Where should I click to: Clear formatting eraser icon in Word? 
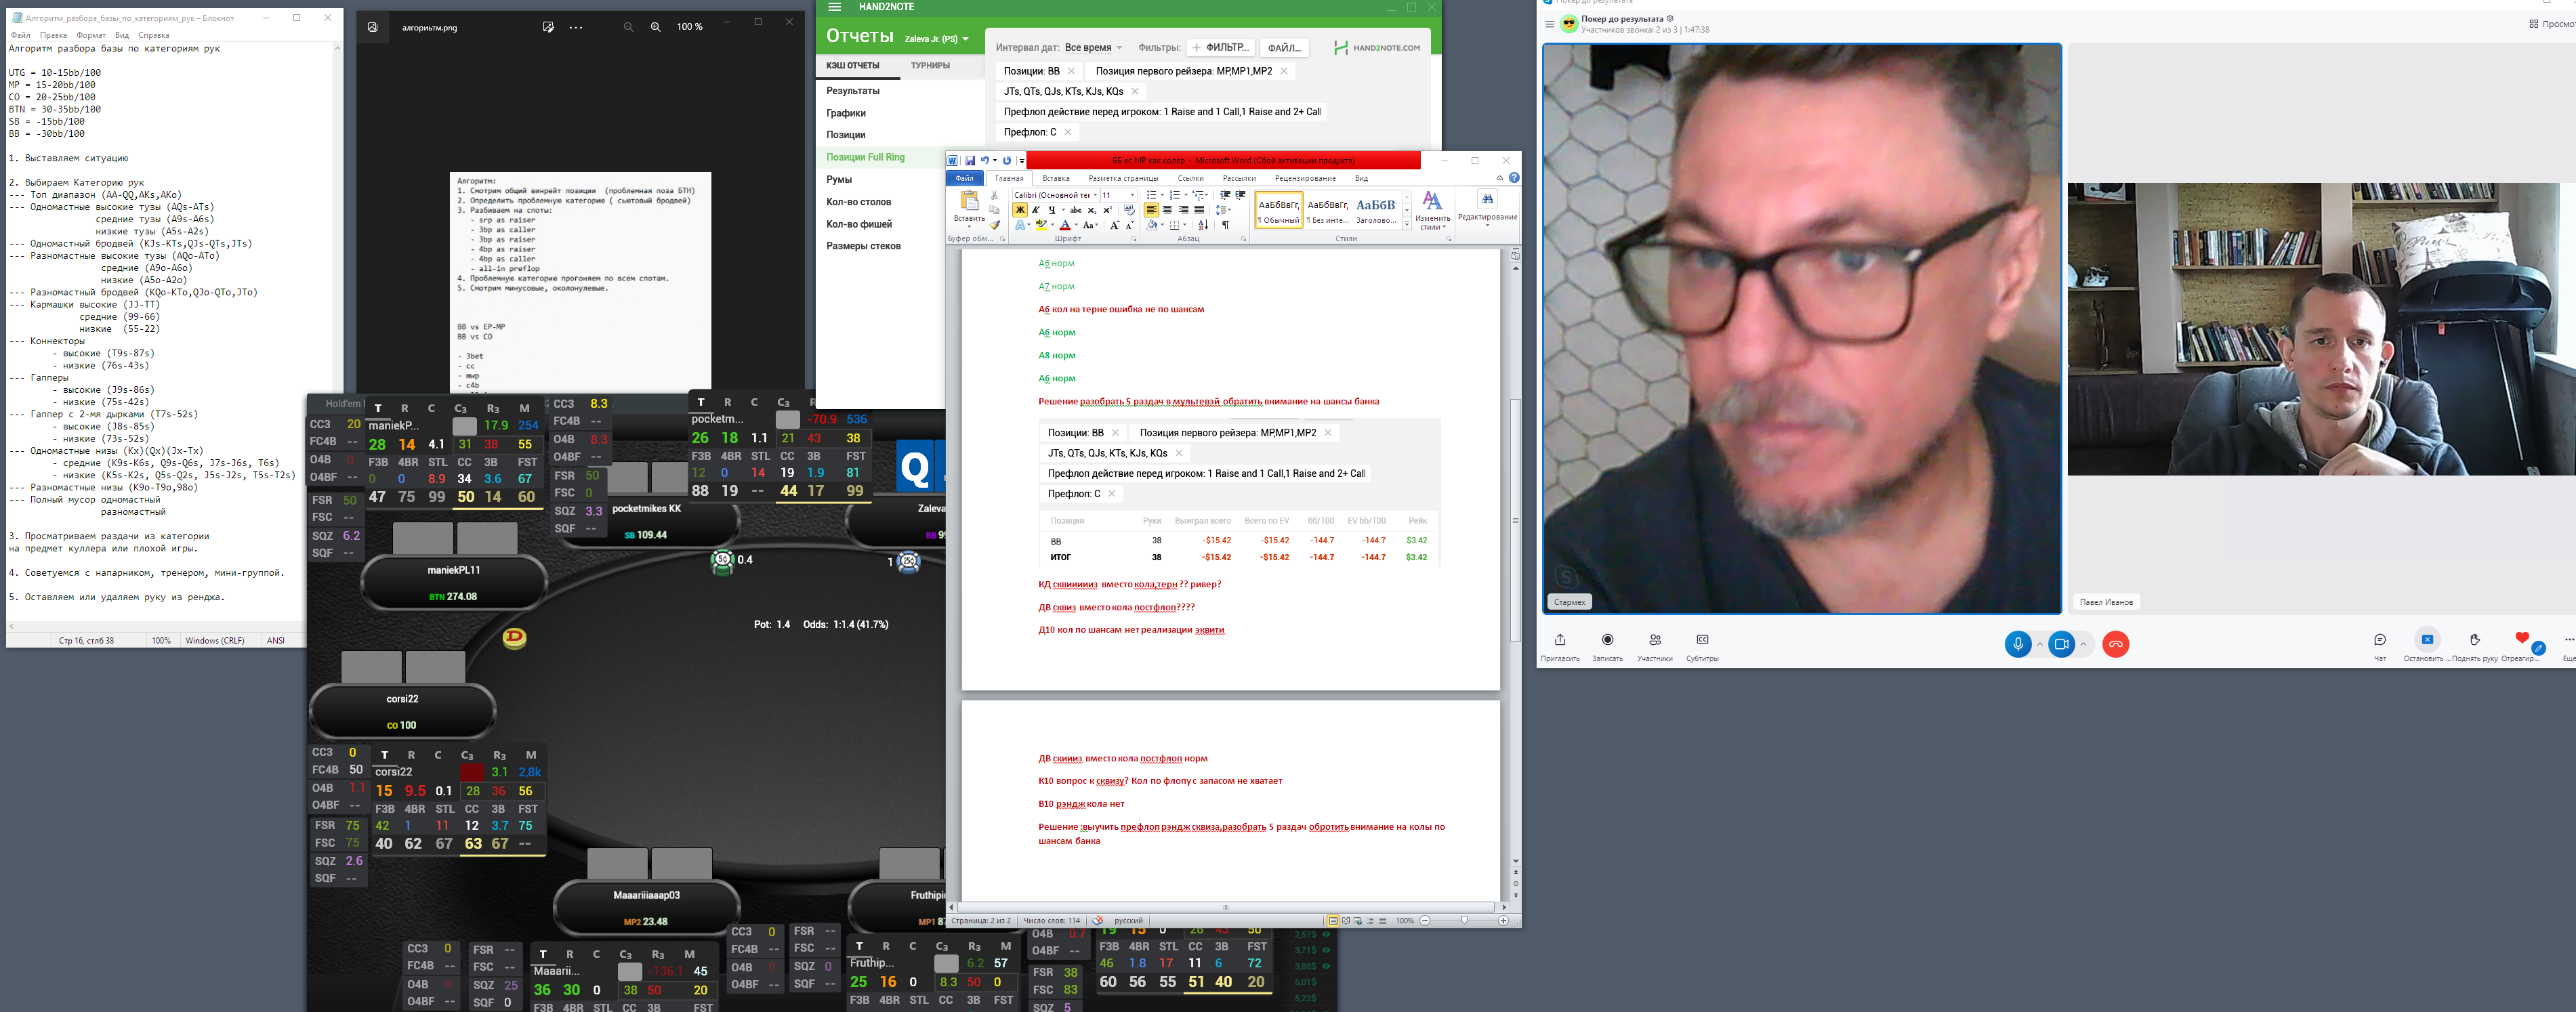(x=1130, y=210)
